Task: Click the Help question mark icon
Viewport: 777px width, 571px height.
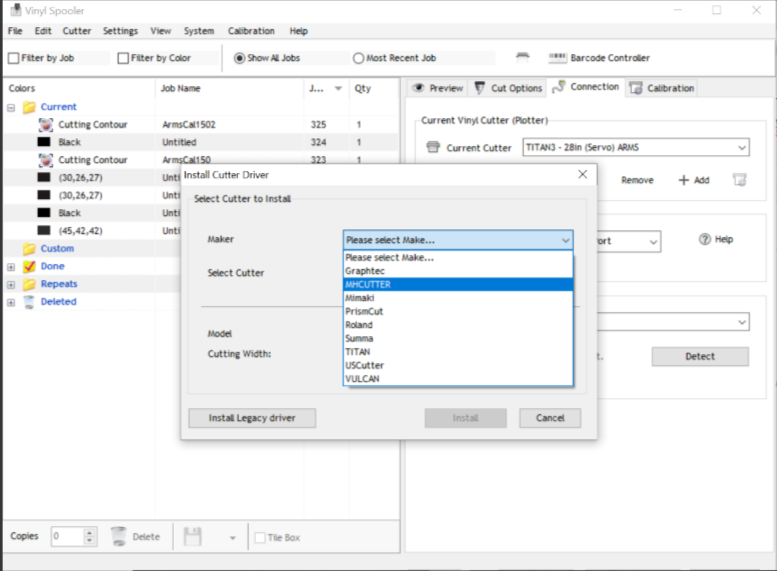Action: [705, 239]
